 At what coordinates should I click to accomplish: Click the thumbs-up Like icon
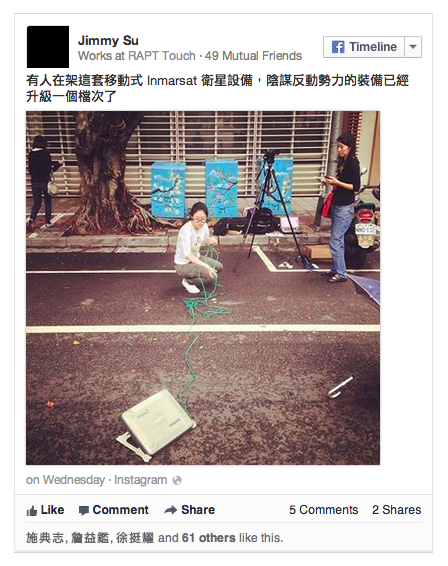(x=32, y=510)
